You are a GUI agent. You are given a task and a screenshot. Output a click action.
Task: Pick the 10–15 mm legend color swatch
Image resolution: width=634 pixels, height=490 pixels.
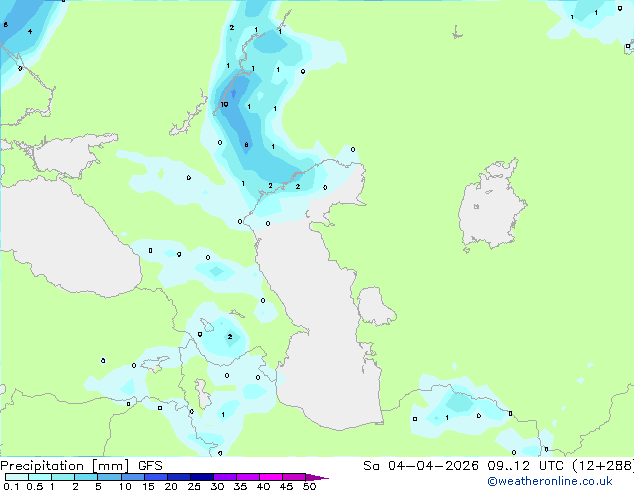pos(132,477)
